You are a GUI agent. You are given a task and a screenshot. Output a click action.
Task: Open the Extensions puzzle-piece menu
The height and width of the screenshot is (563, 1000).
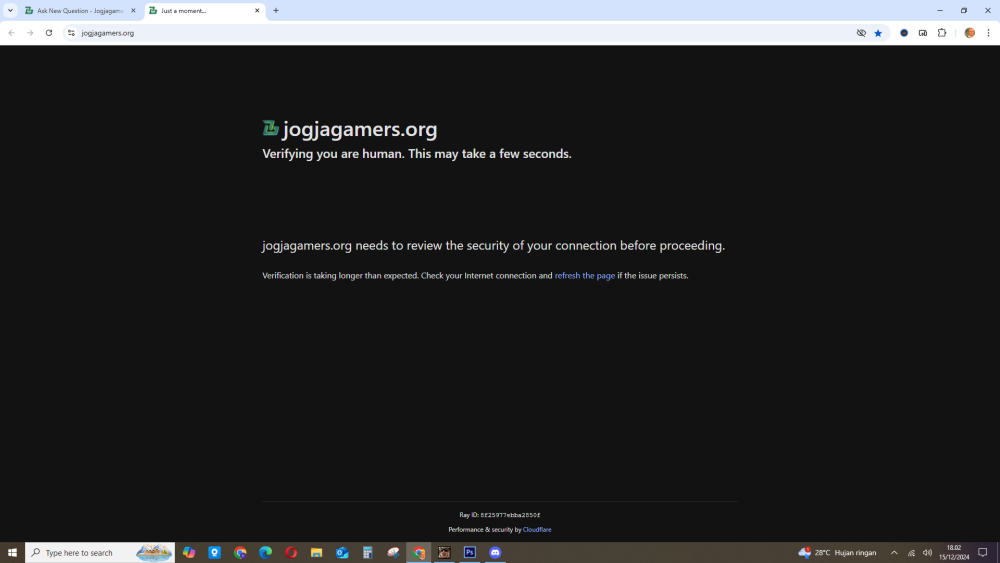pyautogui.click(x=942, y=33)
